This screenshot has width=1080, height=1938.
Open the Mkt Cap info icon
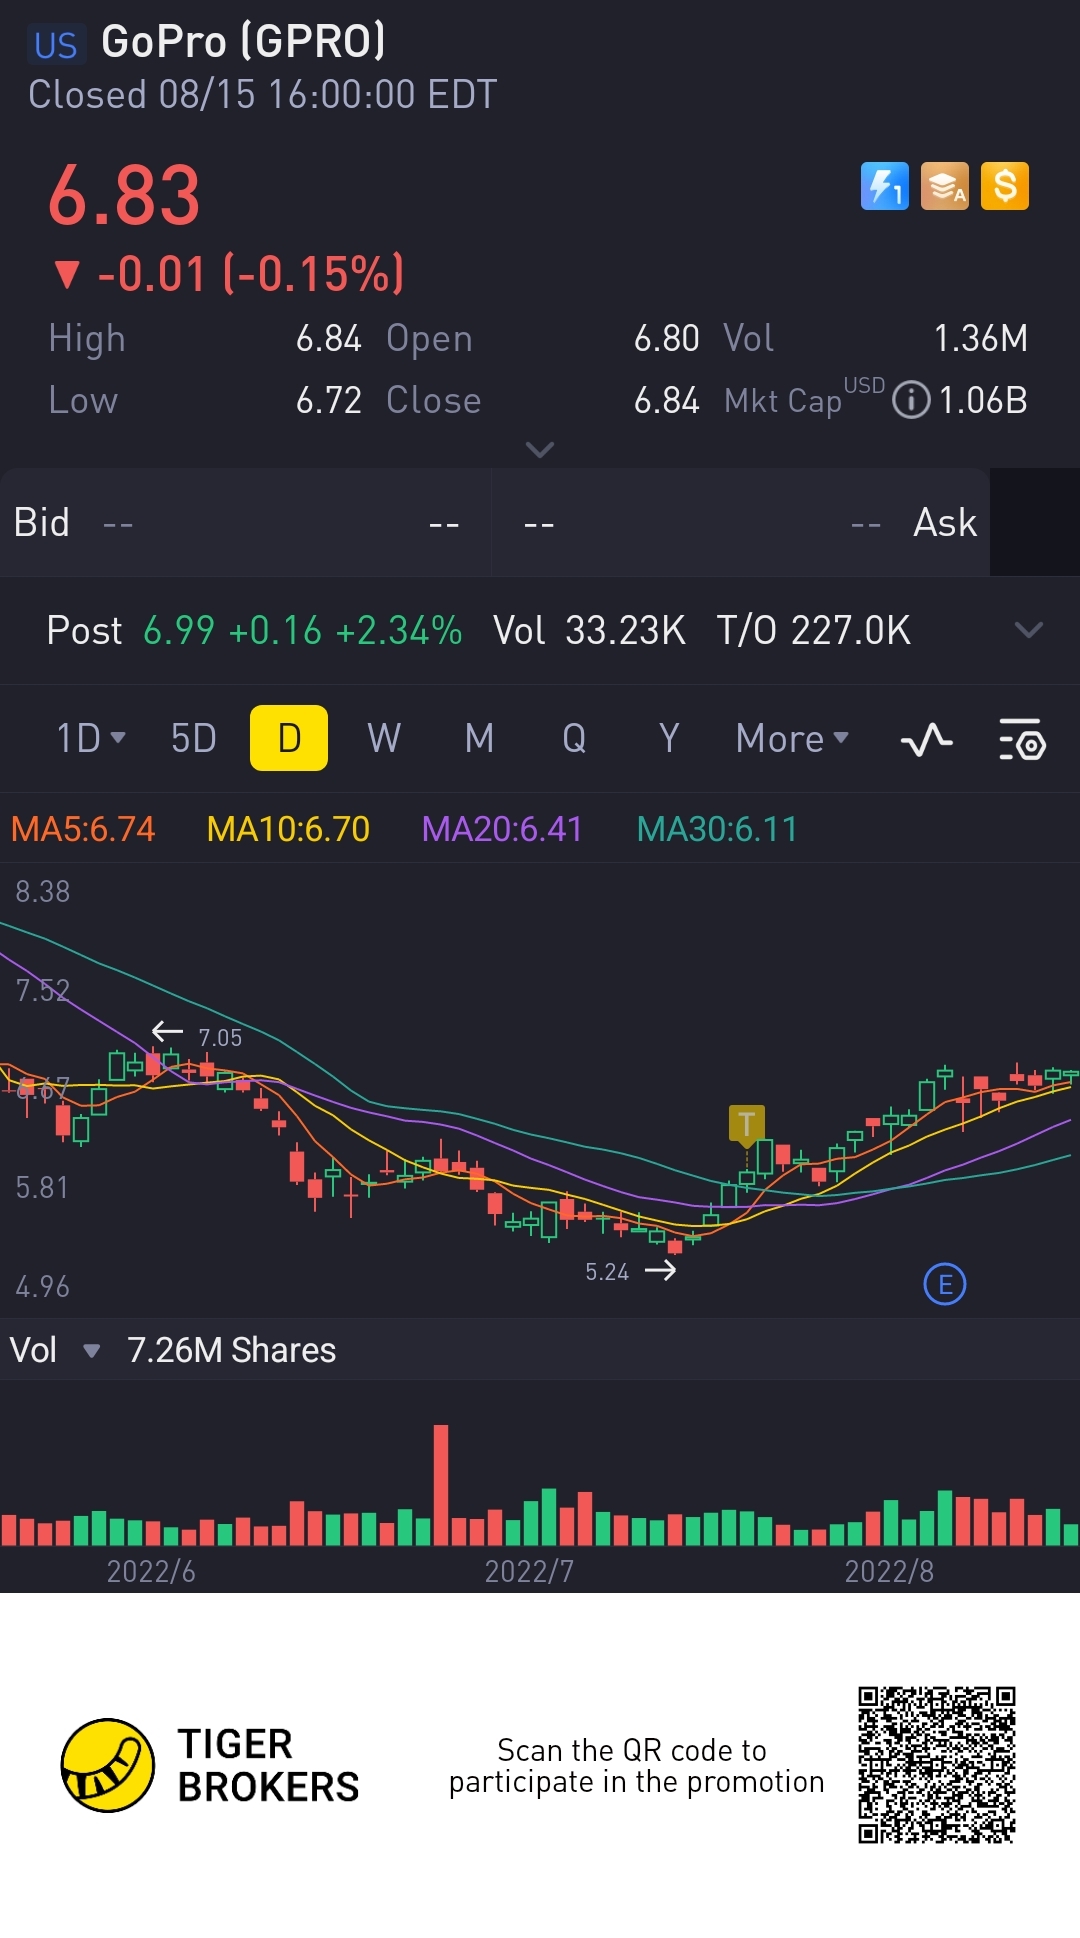point(911,400)
